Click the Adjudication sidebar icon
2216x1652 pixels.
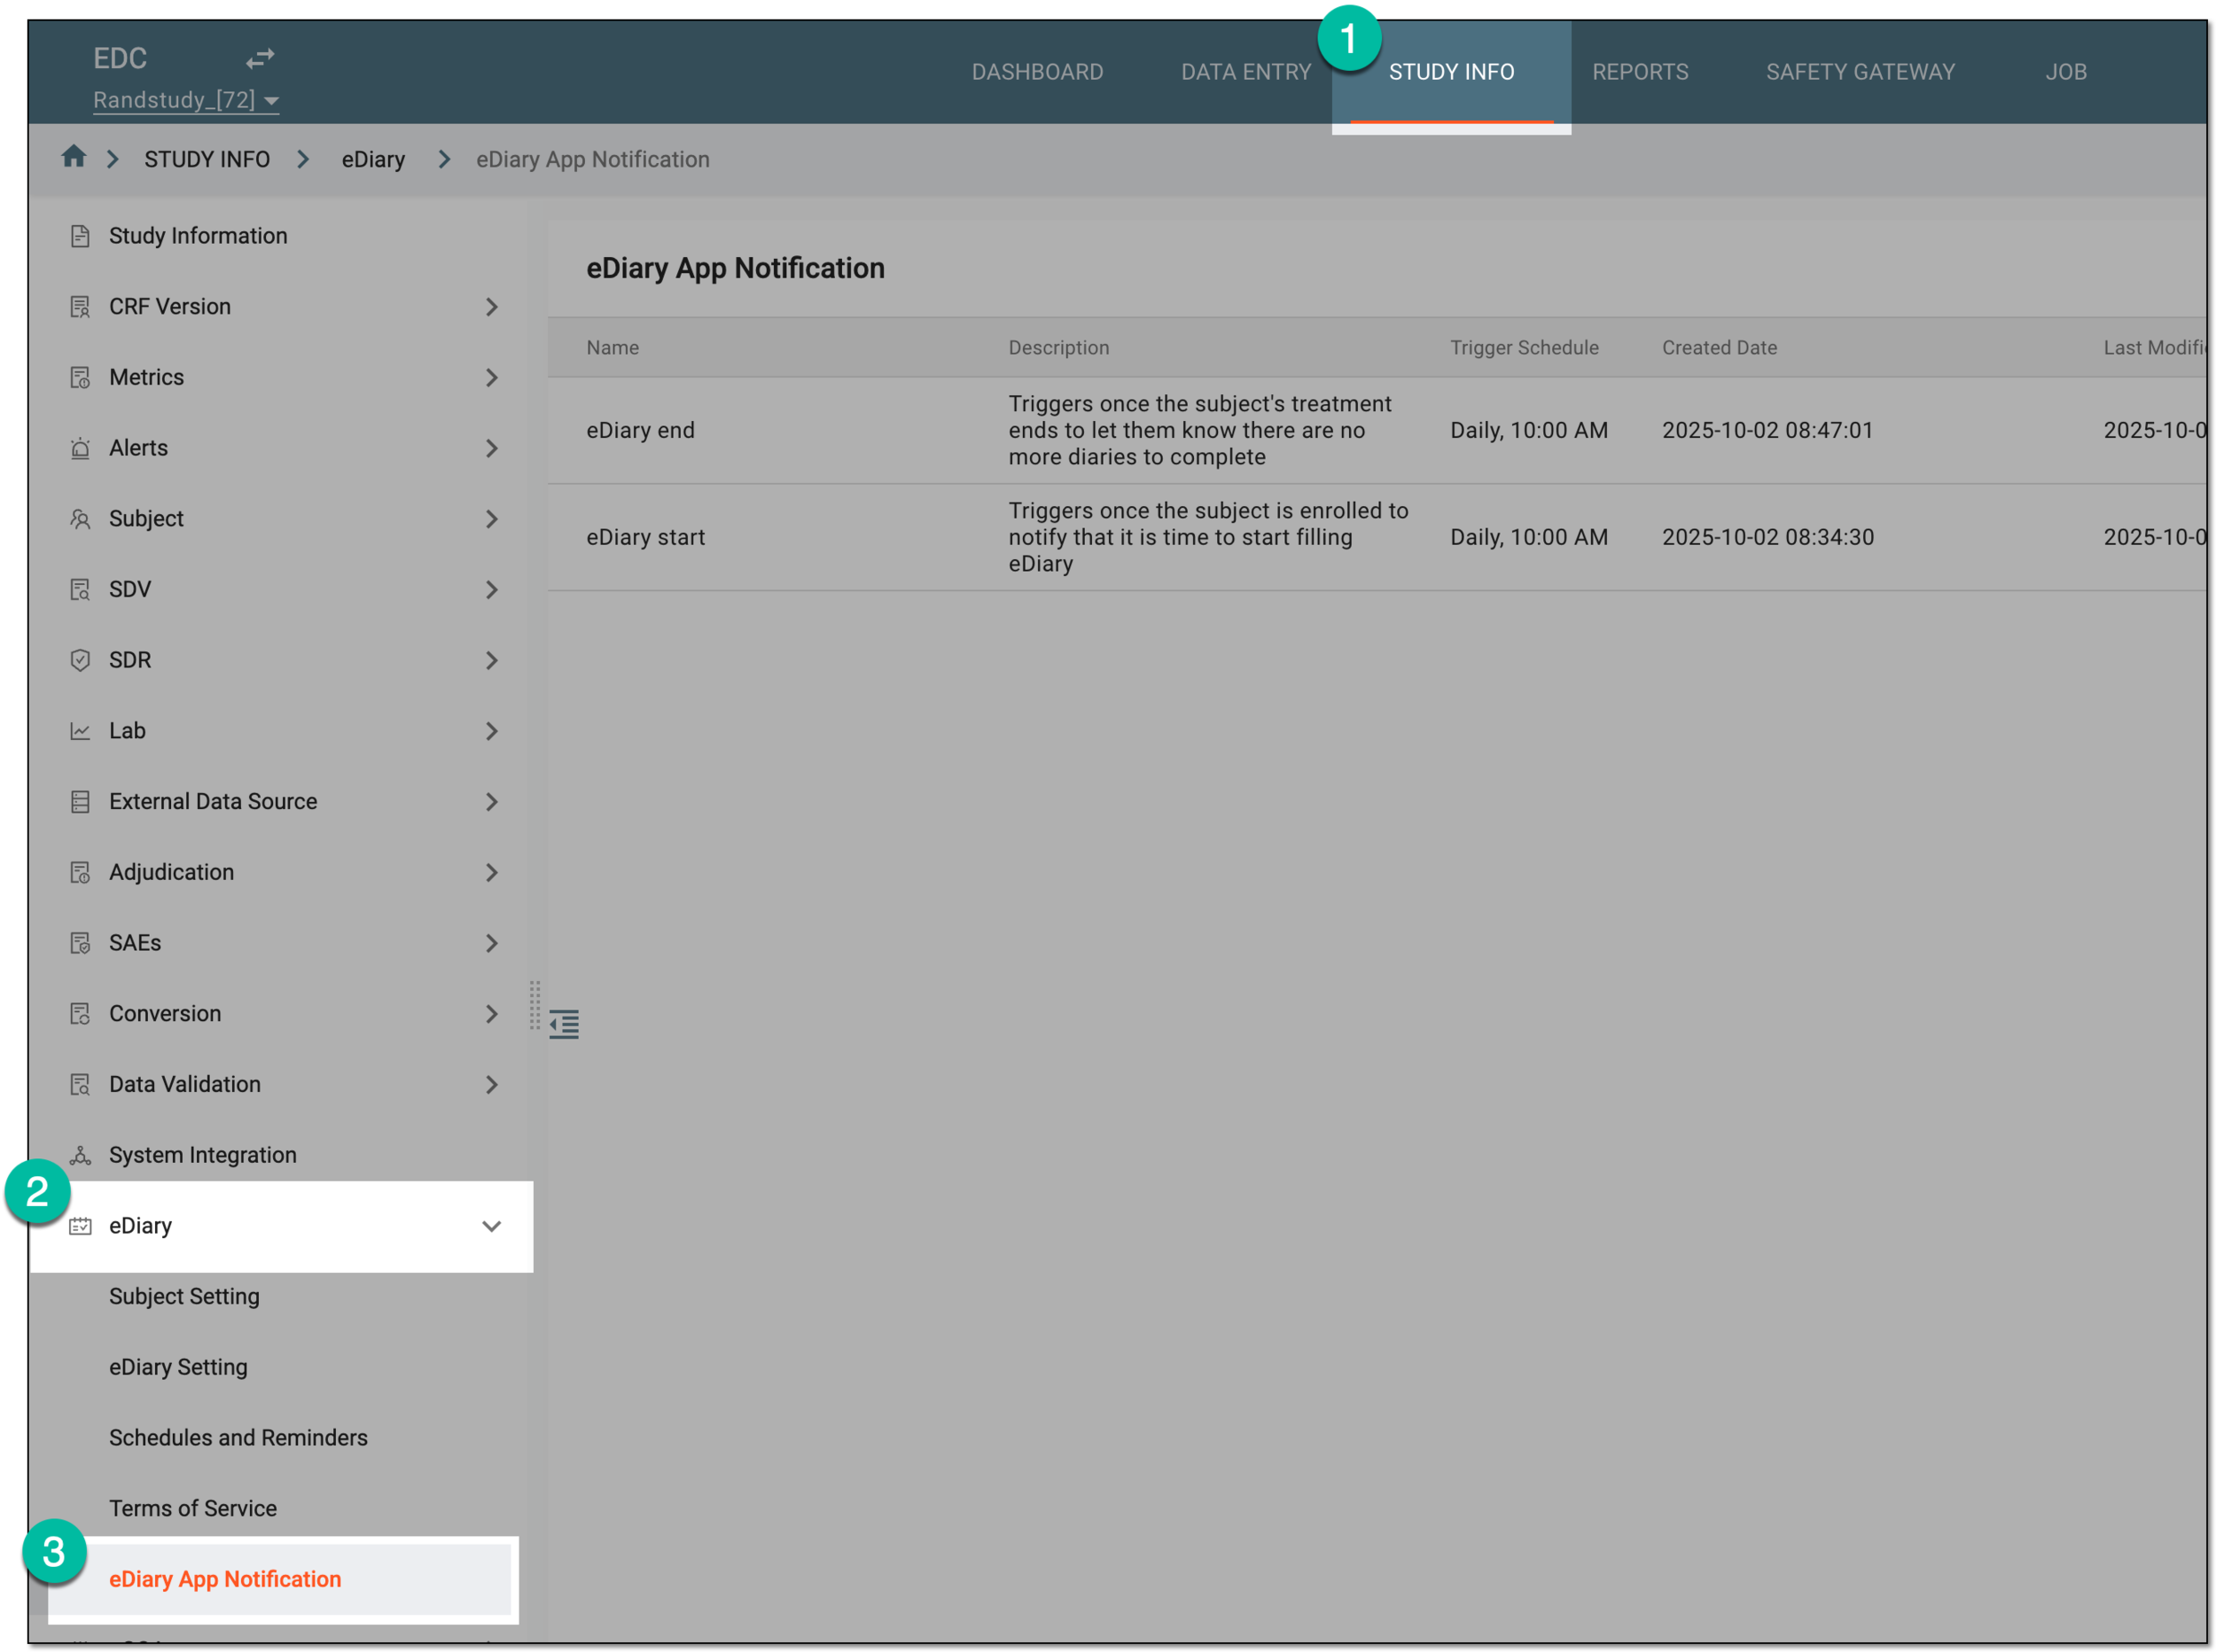(80, 873)
